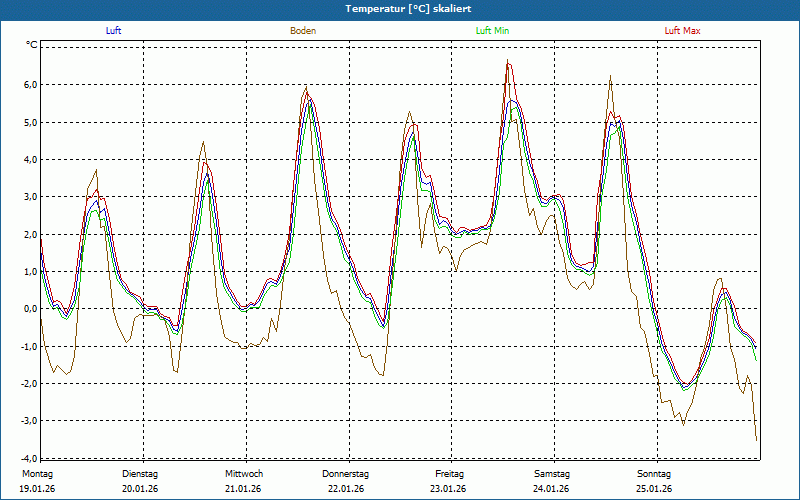Select the 'Freitag' day label

(x=449, y=474)
